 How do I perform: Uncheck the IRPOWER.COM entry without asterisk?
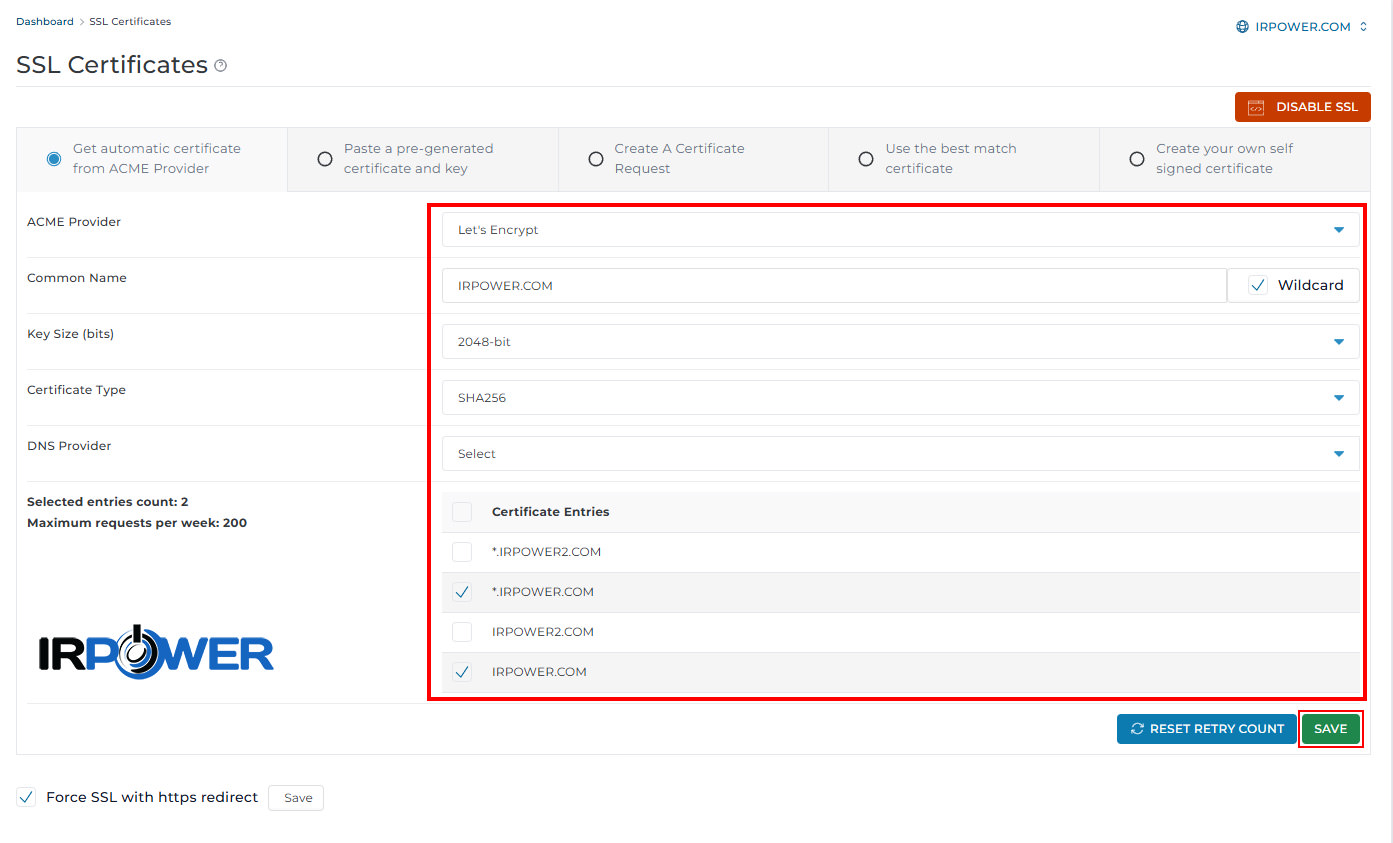point(462,672)
